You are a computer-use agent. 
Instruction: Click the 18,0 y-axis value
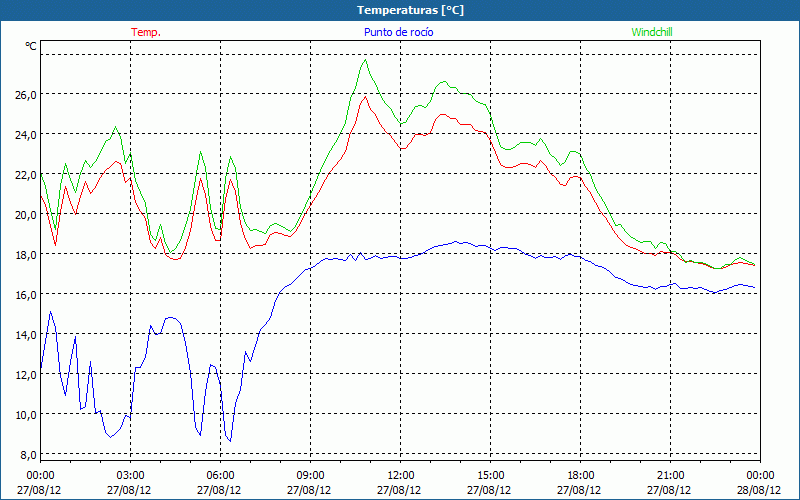pyautogui.click(x=26, y=255)
